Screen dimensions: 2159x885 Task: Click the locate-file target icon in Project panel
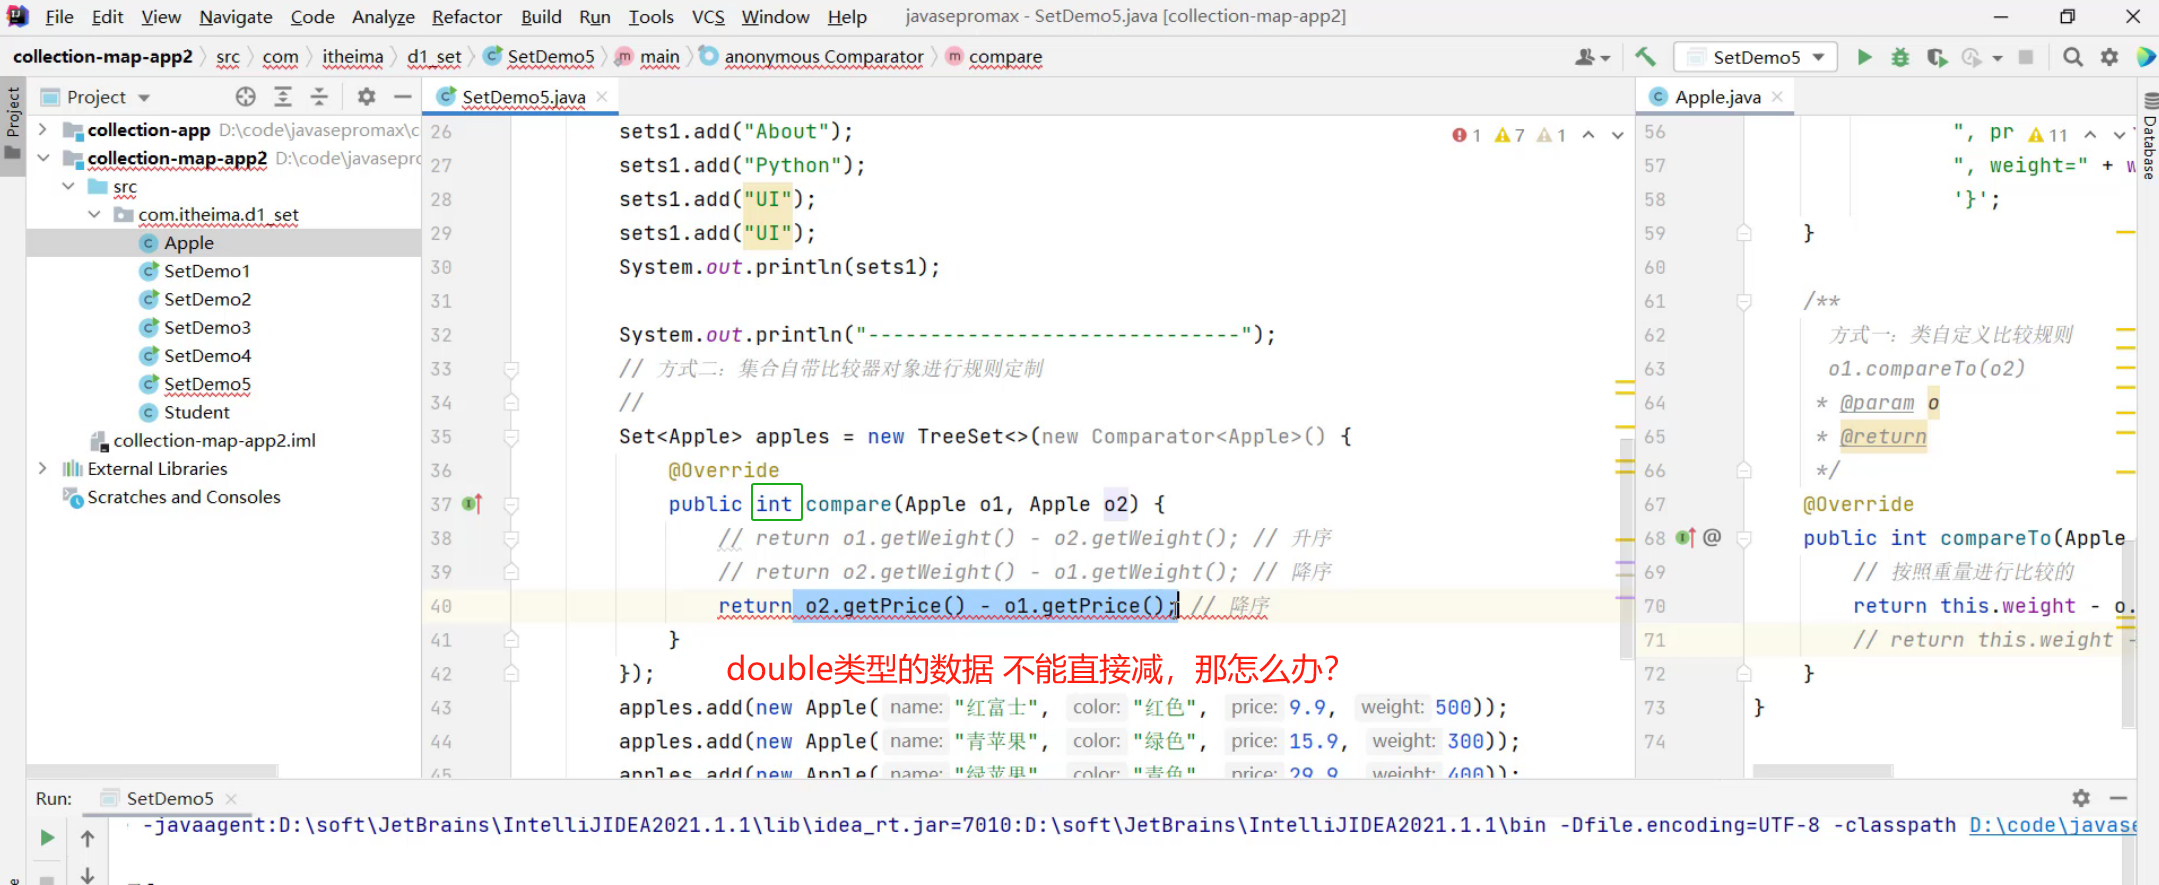point(246,96)
